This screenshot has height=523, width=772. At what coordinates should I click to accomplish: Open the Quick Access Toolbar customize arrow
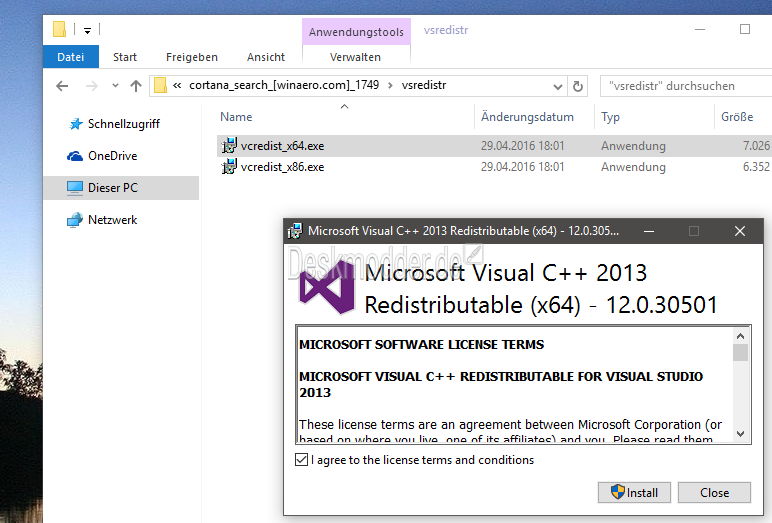point(87,31)
